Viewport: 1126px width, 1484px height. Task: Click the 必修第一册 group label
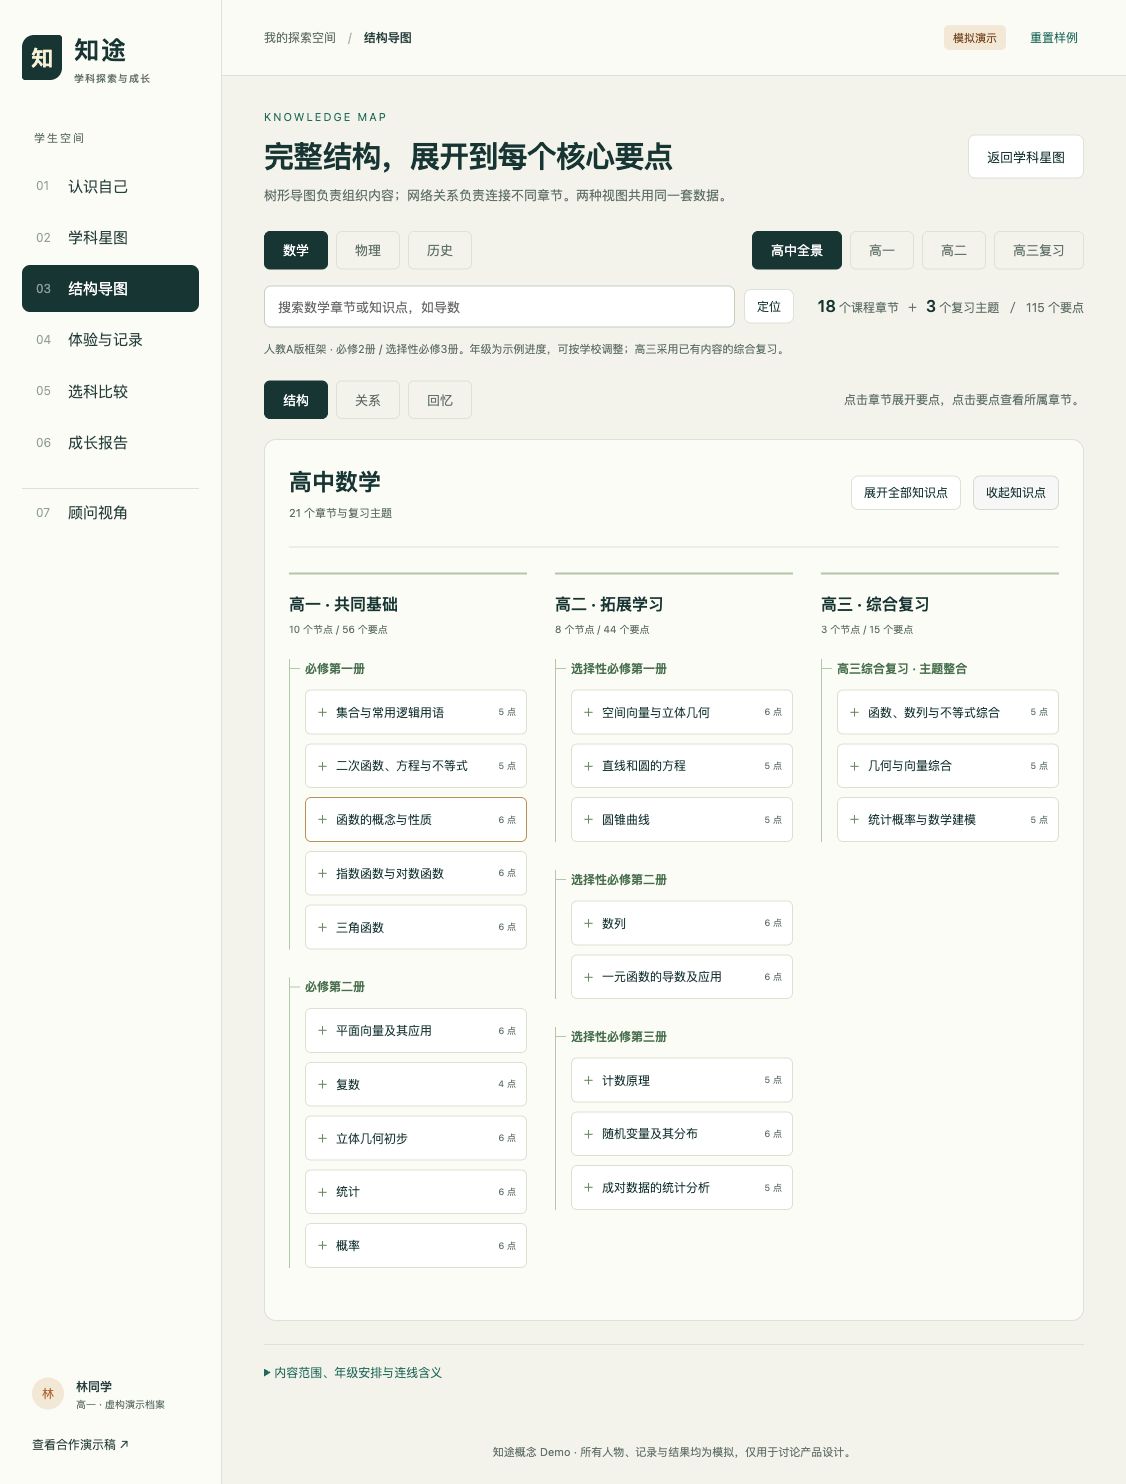(335, 668)
